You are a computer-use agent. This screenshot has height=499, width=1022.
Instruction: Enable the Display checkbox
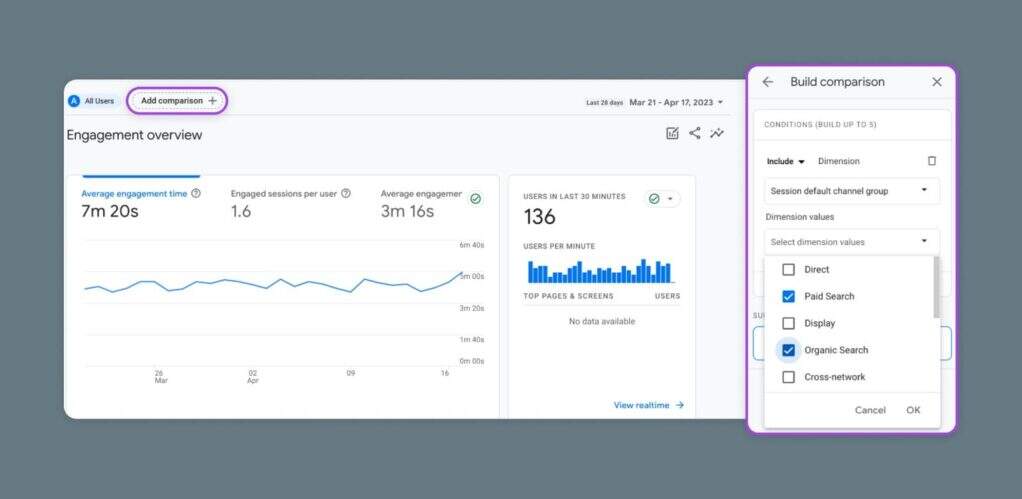[x=788, y=324]
